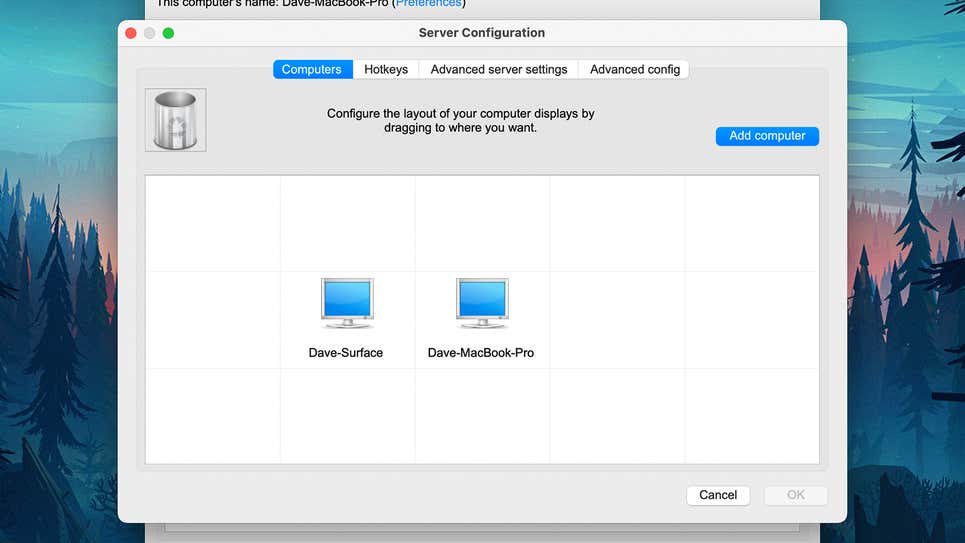Zoom the window with green button
Image resolution: width=965 pixels, height=543 pixels.
[x=168, y=33]
